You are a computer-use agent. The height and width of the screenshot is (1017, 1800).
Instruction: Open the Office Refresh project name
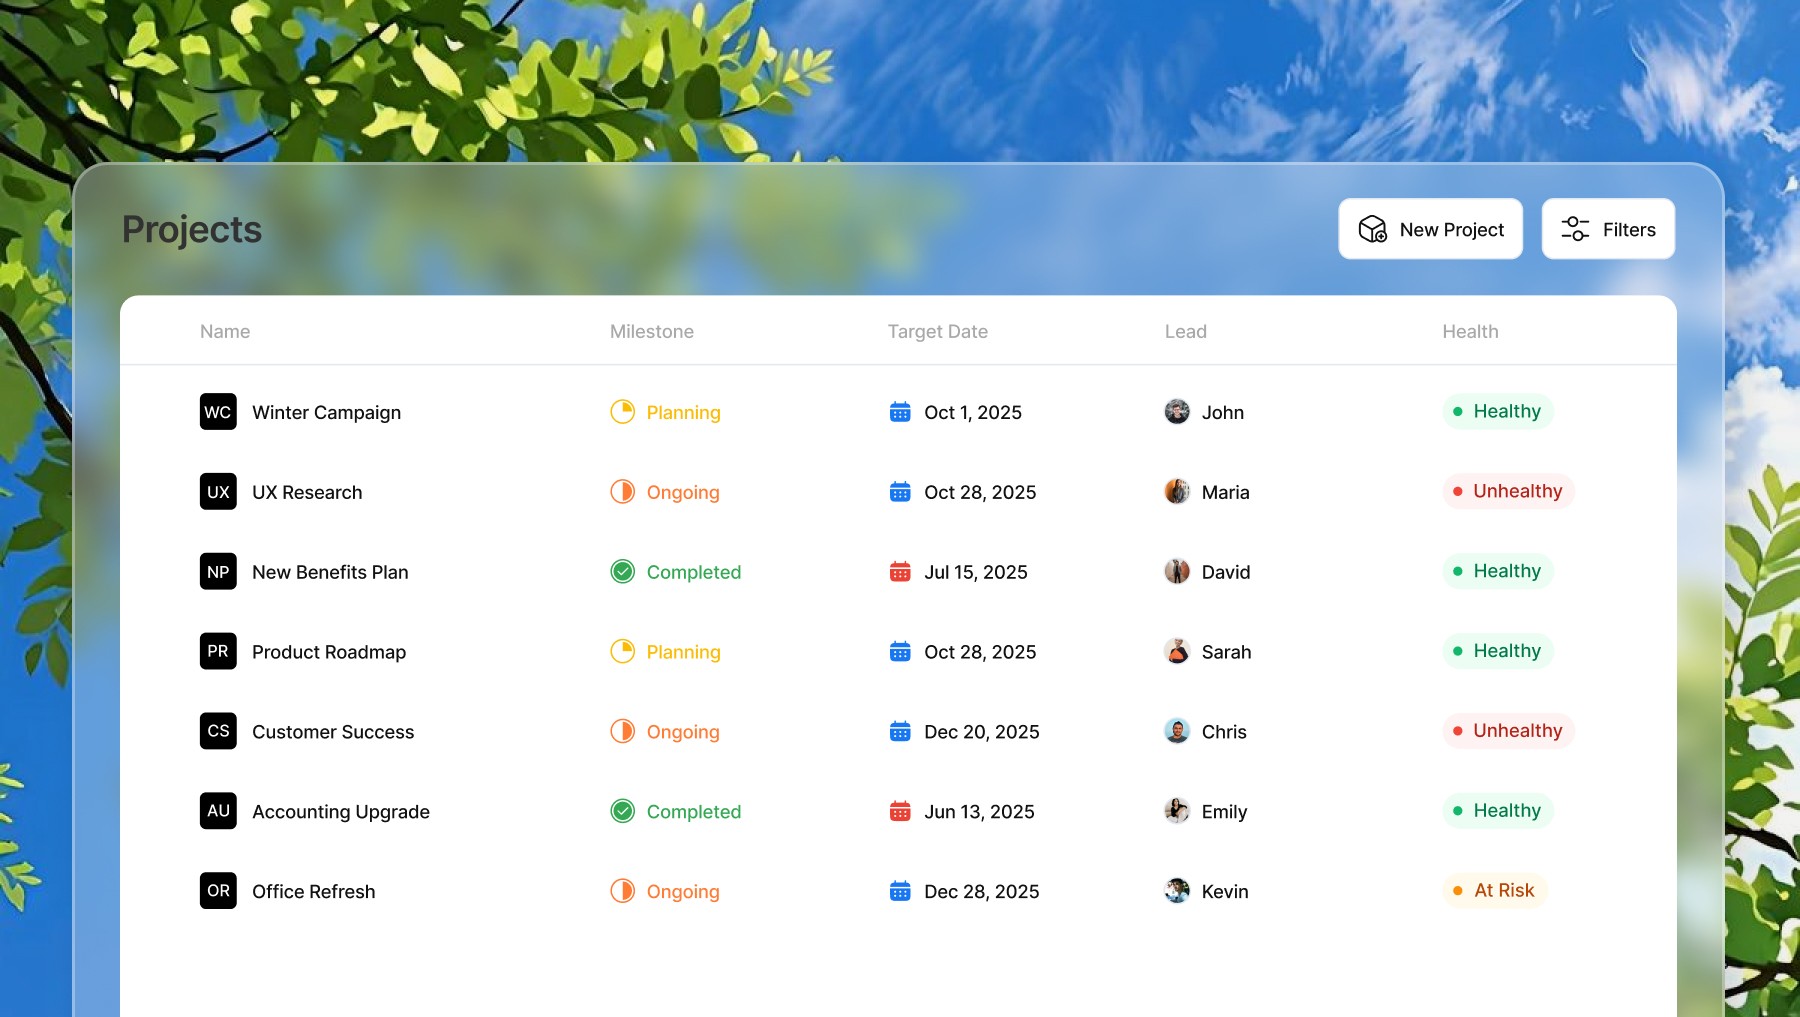(314, 891)
